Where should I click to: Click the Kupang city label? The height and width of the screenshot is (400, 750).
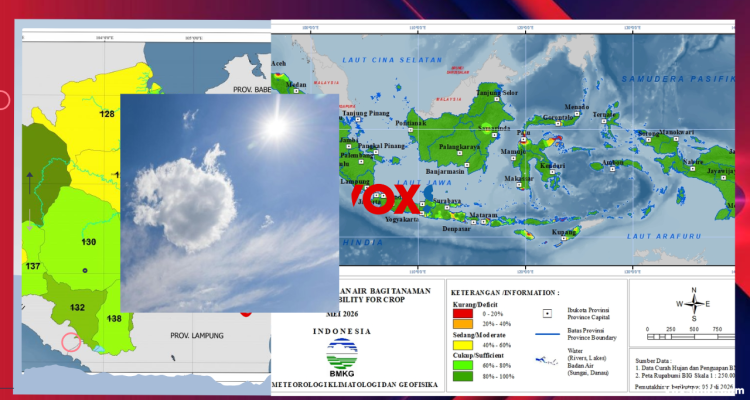563,232
